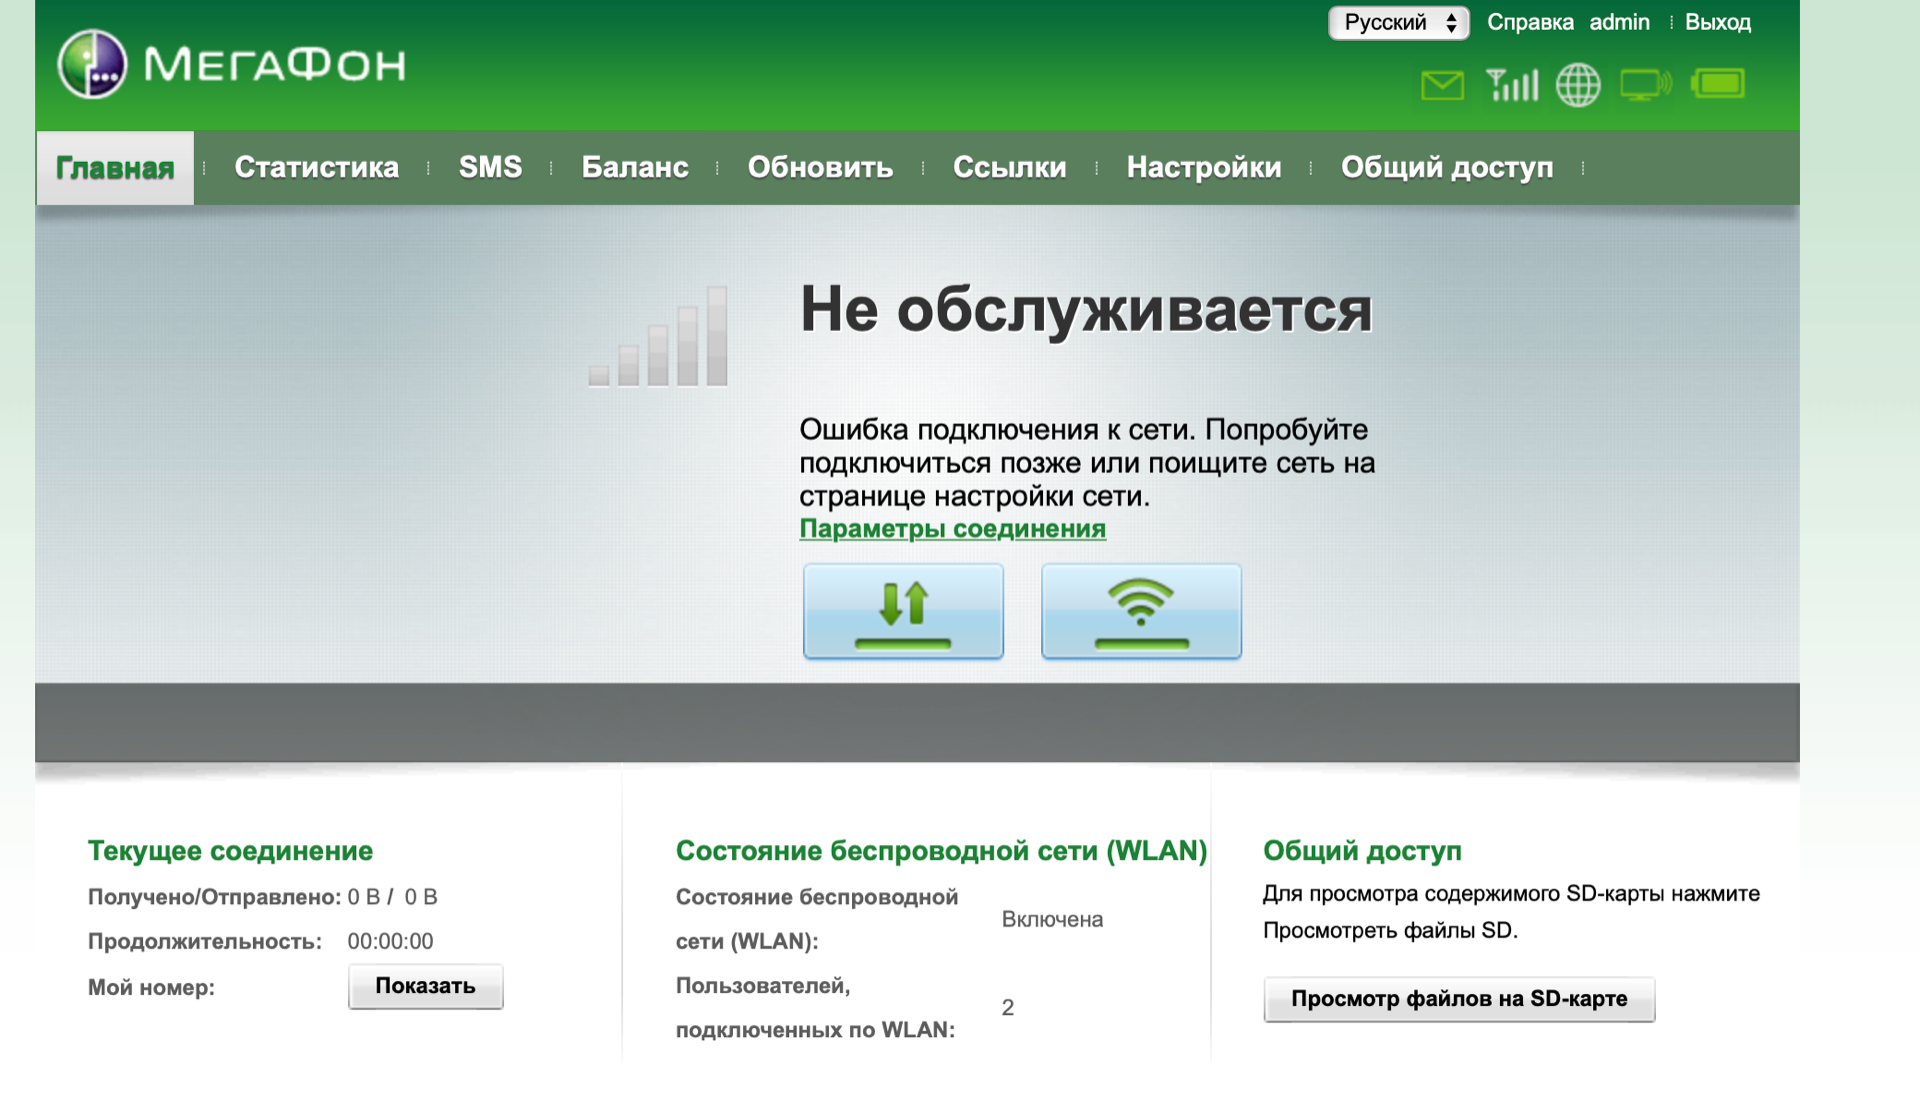Open the Главная tab
Viewport: 1920px width, 1115px height.
click(115, 168)
